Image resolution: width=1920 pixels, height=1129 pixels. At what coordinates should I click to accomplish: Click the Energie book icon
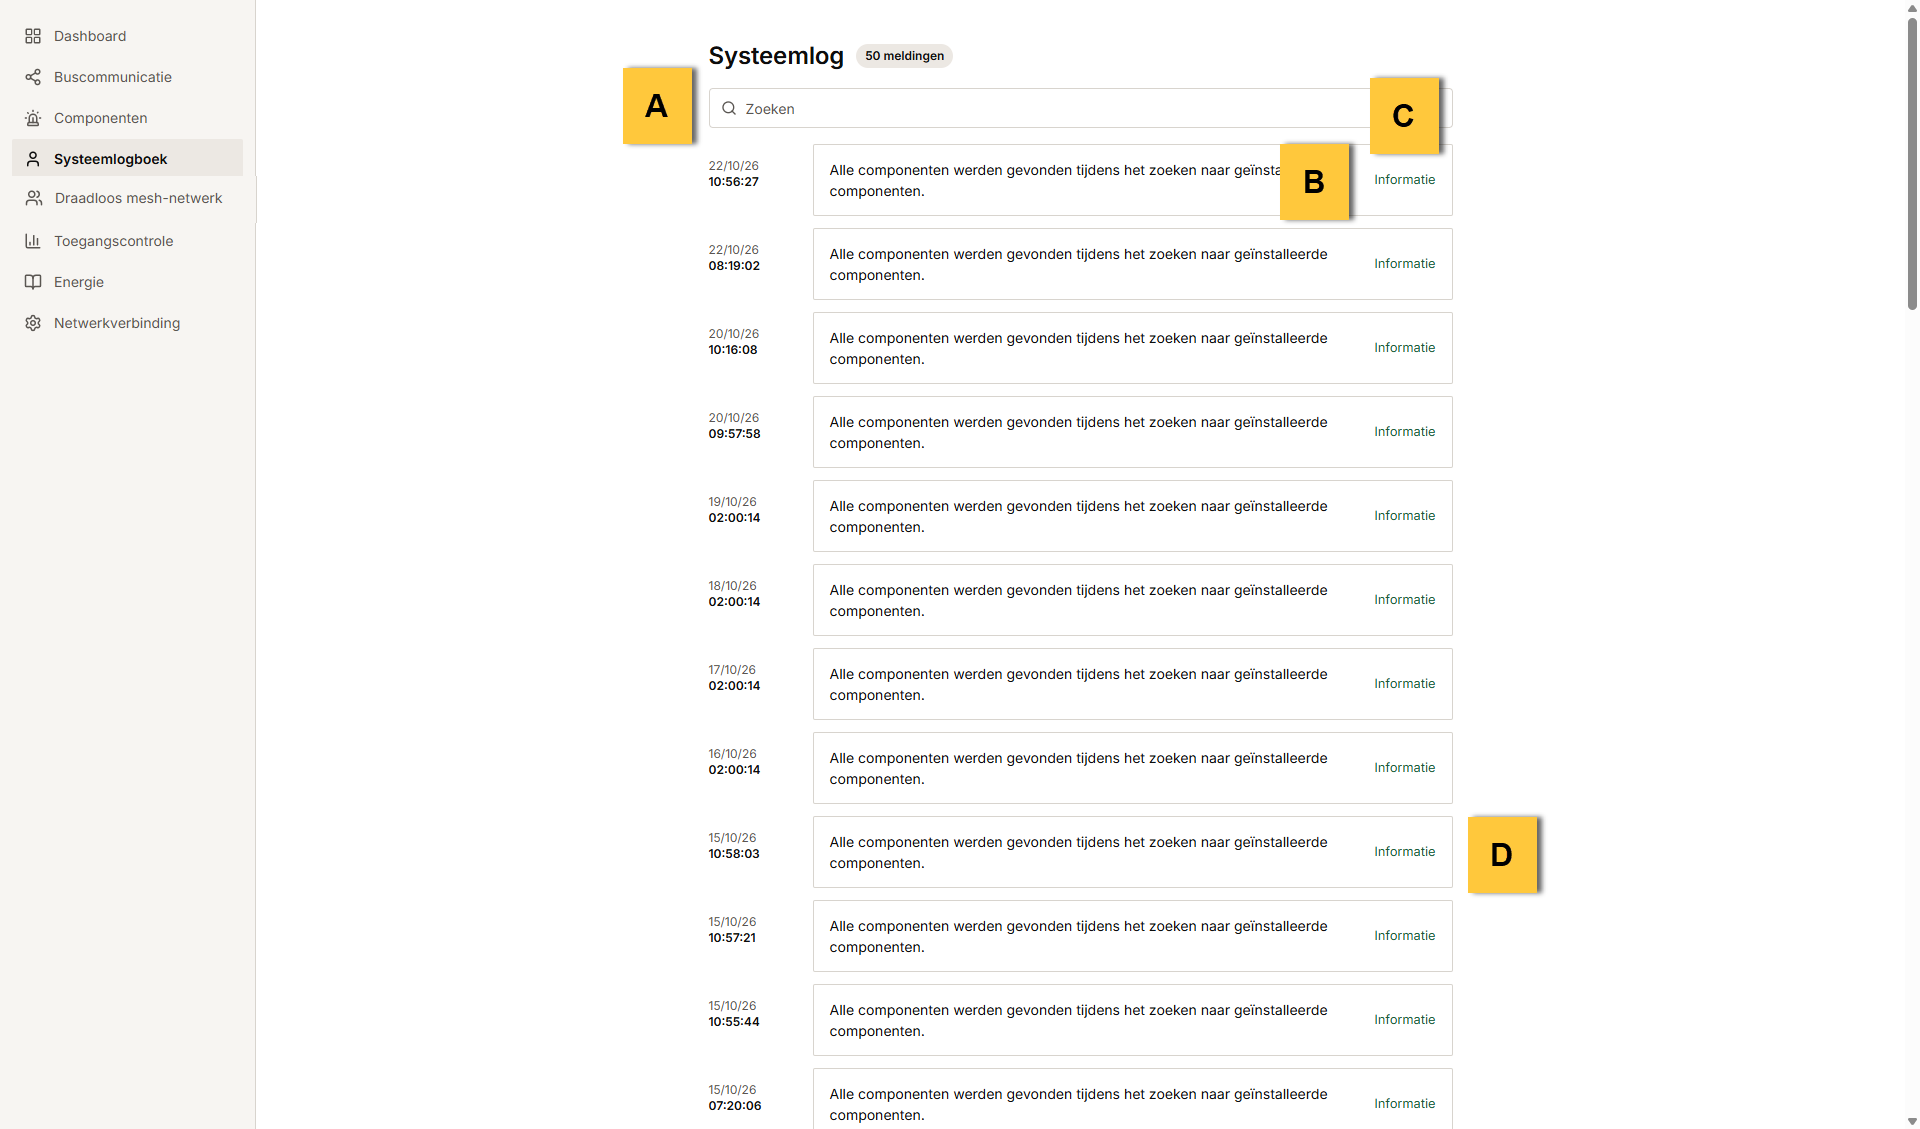[33, 282]
